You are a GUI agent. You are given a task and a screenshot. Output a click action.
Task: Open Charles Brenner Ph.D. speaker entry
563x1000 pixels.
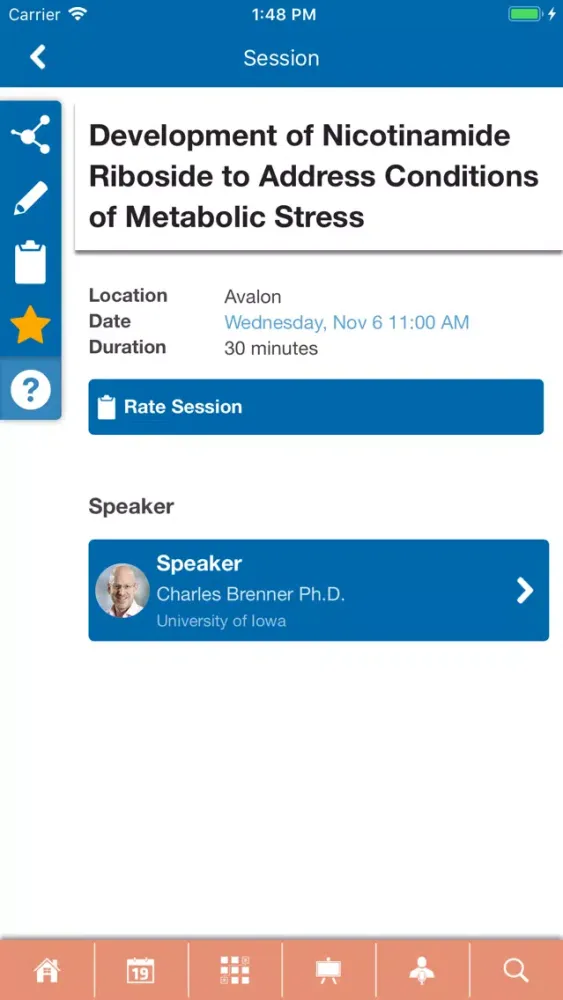(318, 591)
